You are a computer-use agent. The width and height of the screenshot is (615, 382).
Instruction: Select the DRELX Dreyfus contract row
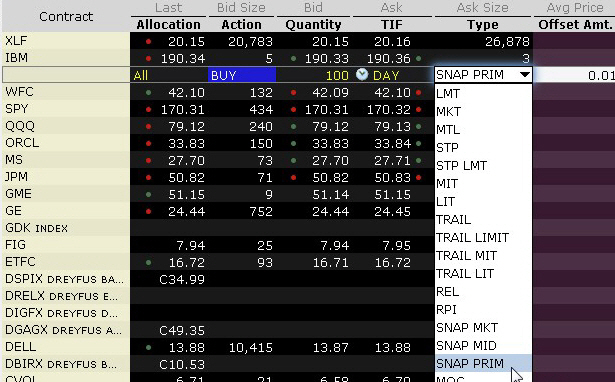point(66,296)
